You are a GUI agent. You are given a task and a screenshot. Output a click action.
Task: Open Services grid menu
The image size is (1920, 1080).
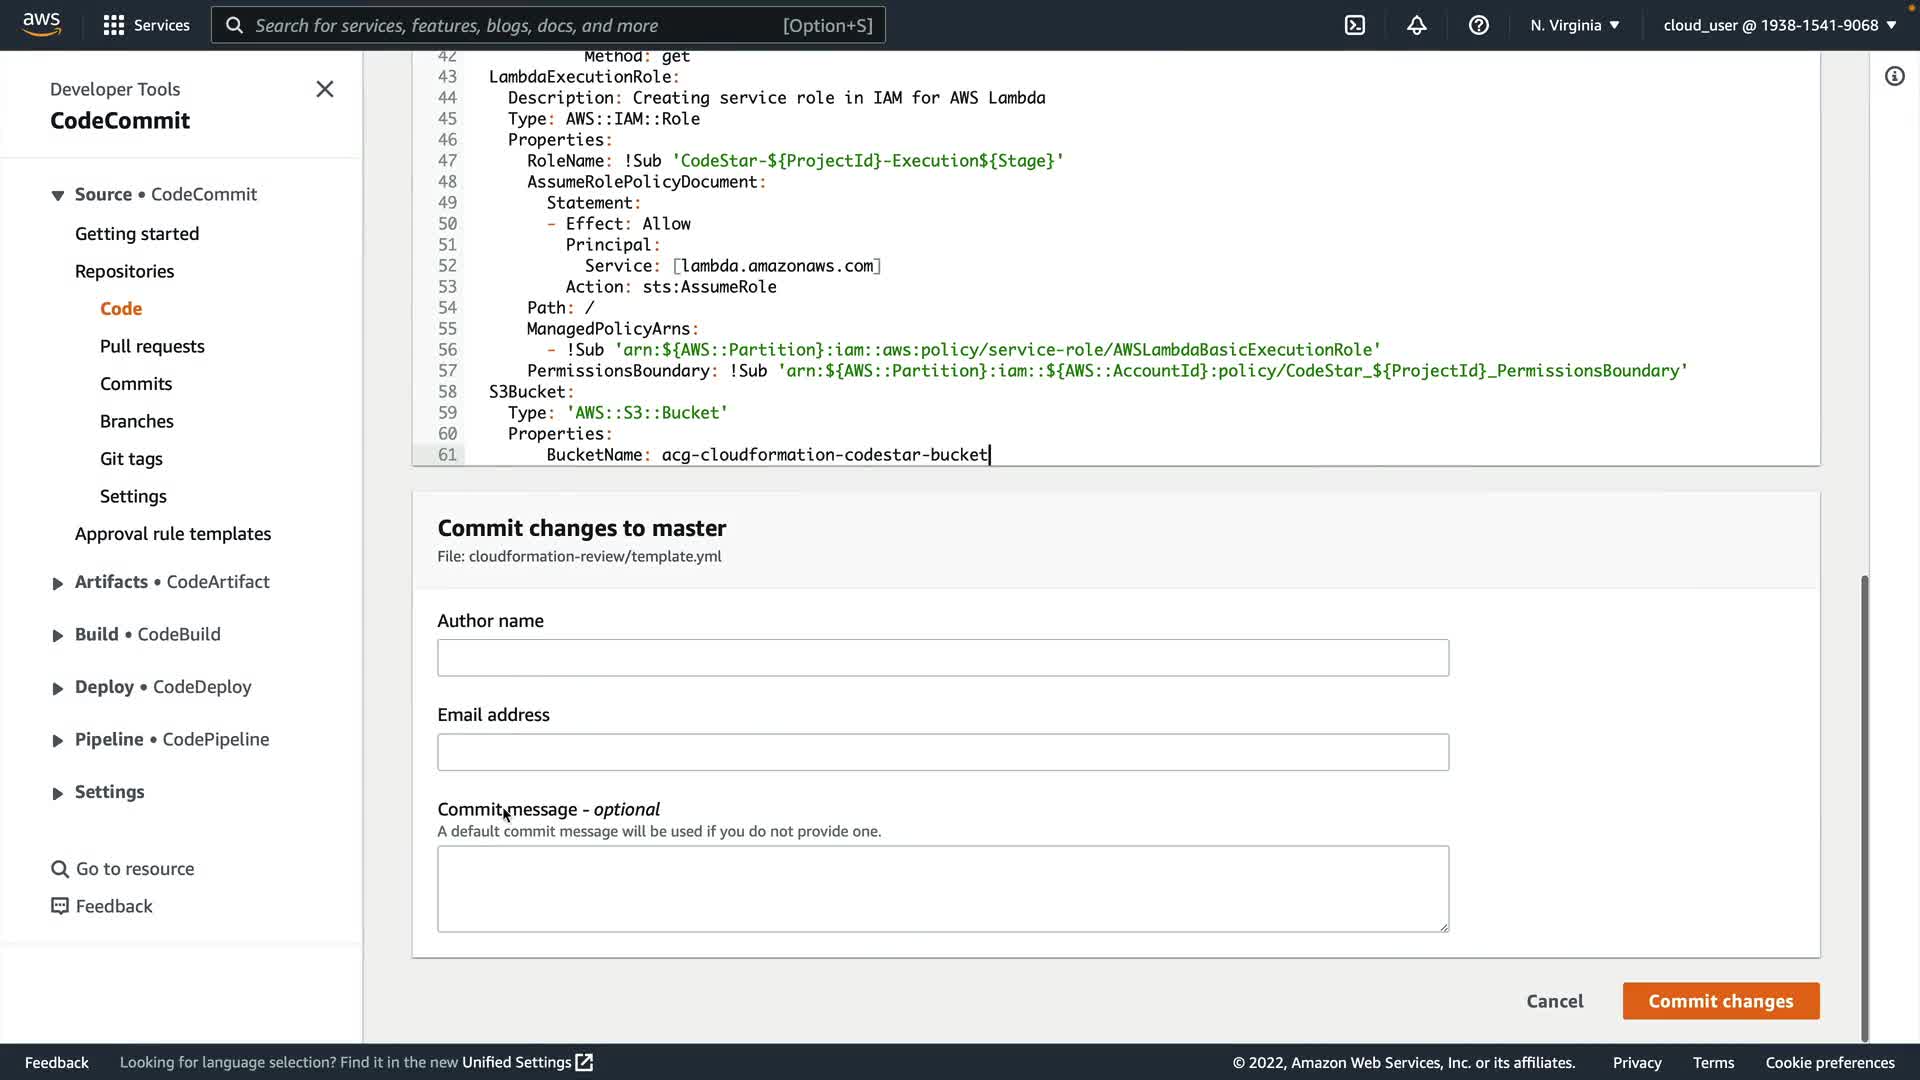click(x=114, y=25)
